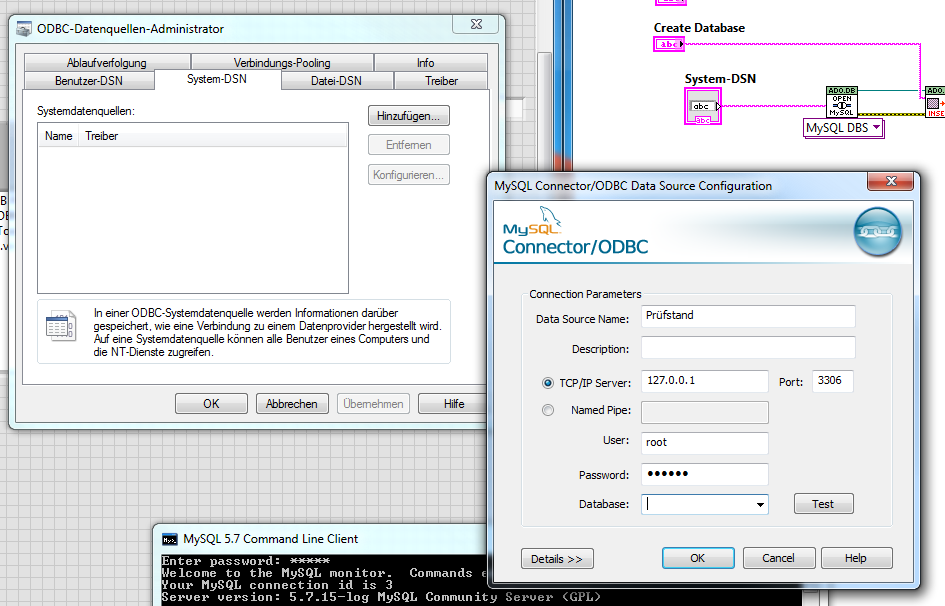Select the Named Pipe radio button

click(x=548, y=410)
